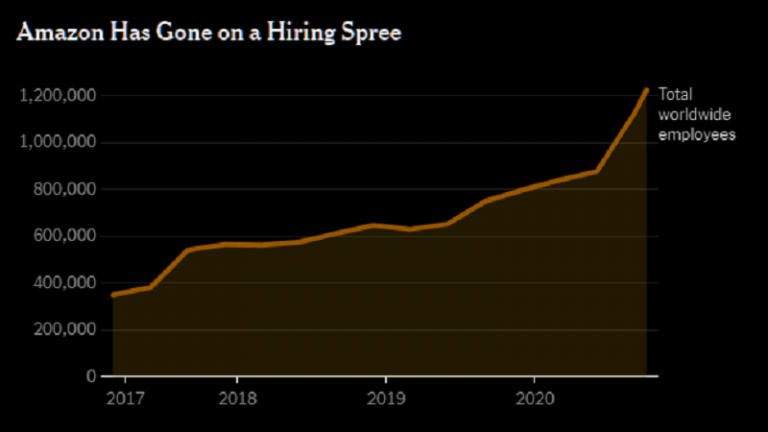Select the 2020 tick mark on the x-axis
The image size is (768, 432).
[x=533, y=381]
